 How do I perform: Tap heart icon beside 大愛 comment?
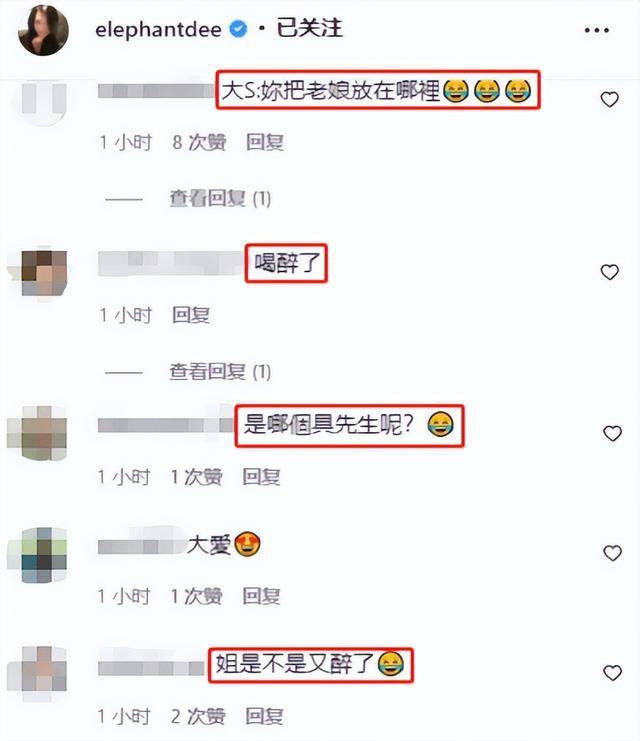pos(612,552)
